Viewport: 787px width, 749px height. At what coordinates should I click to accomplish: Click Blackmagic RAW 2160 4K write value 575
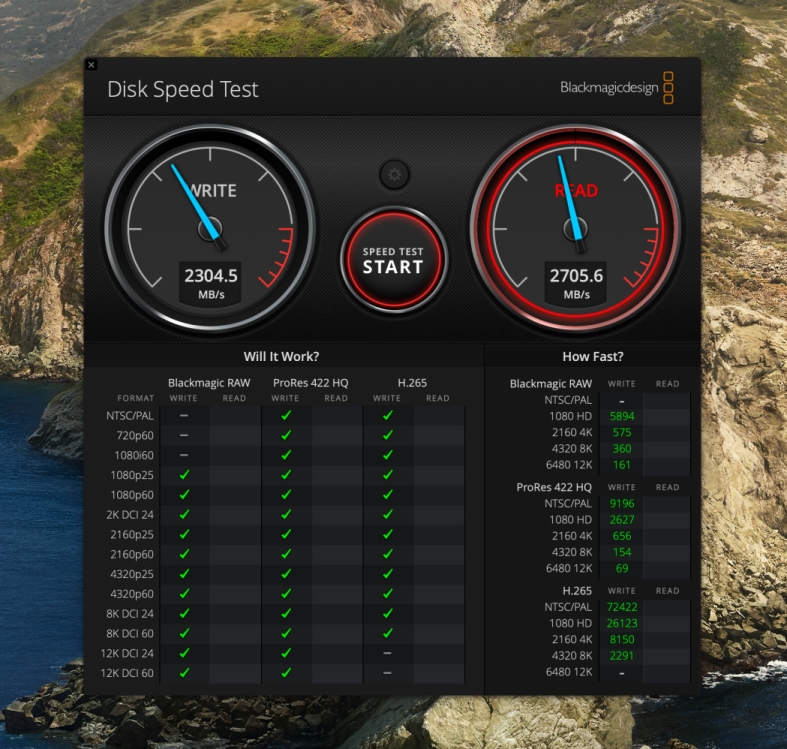click(x=622, y=432)
